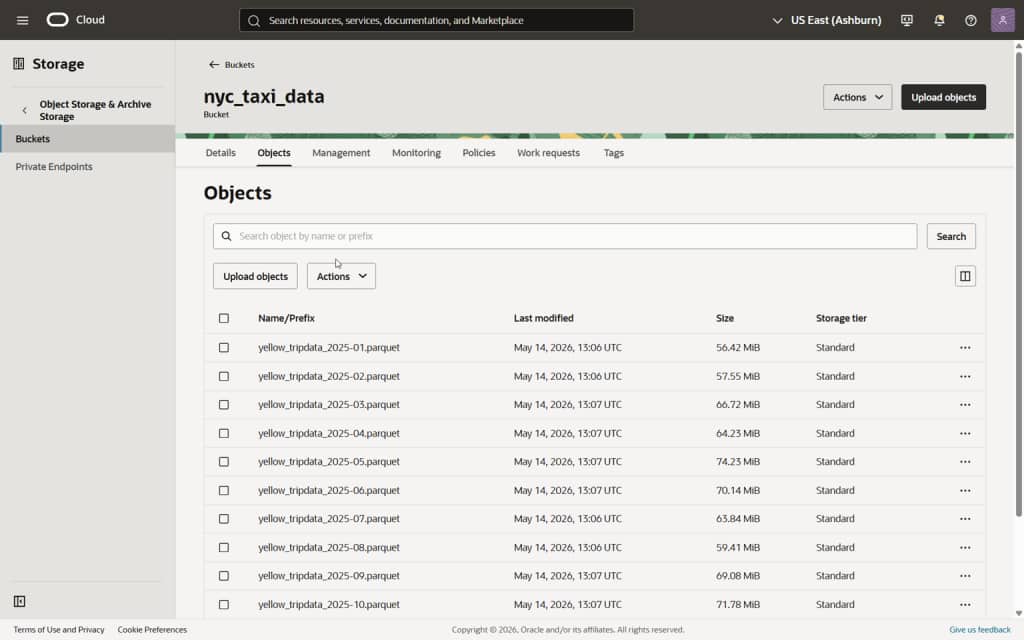Viewport: 1024px width, 640px height.
Task: Open the Management tab
Action: pyautogui.click(x=341, y=153)
